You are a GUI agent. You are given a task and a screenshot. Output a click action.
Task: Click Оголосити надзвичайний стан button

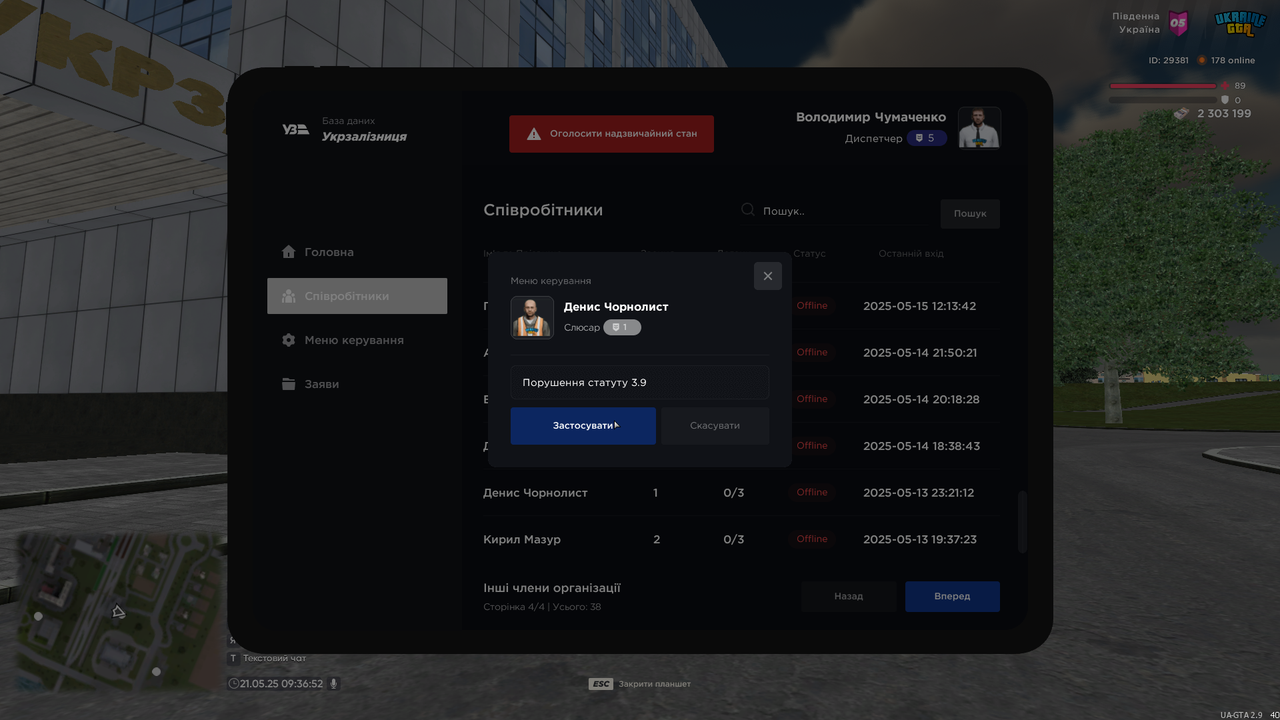pyautogui.click(x=612, y=133)
